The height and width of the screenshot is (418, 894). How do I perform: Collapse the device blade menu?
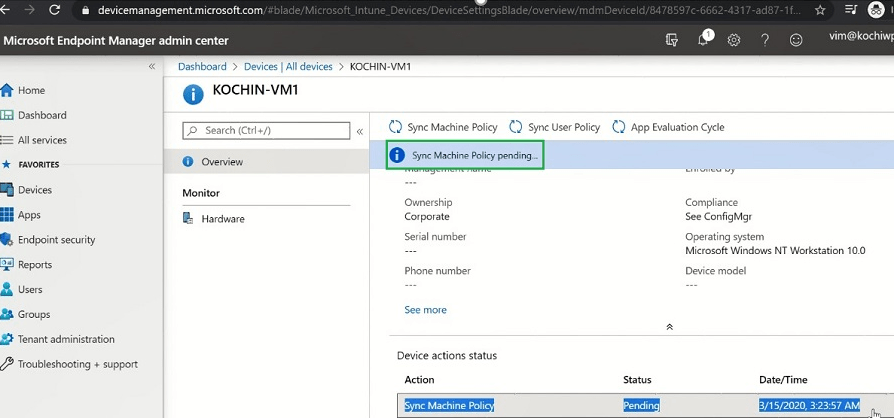coord(360,131)
